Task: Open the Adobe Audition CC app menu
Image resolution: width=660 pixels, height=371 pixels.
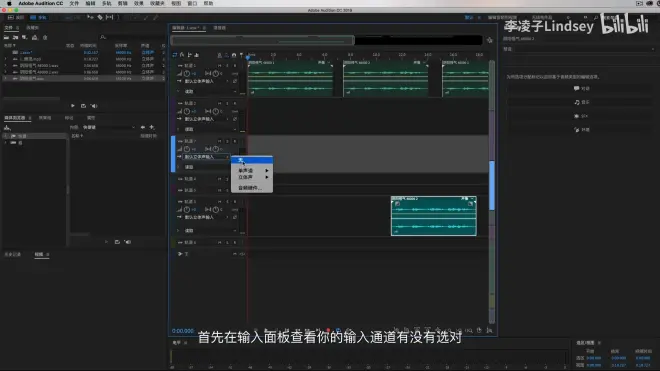Action: pyautogui.click(x=40, y=3)
